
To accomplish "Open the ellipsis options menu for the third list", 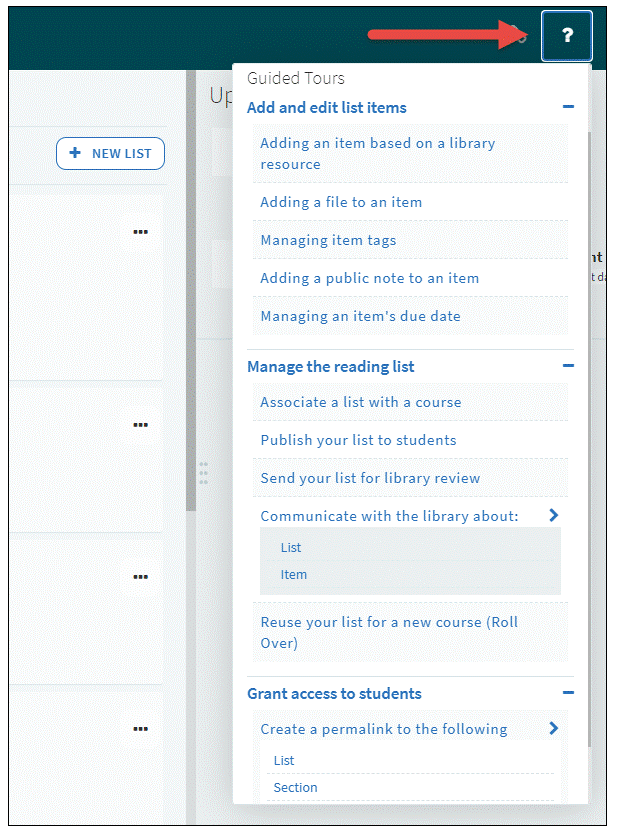I will (x=140, y=576).
